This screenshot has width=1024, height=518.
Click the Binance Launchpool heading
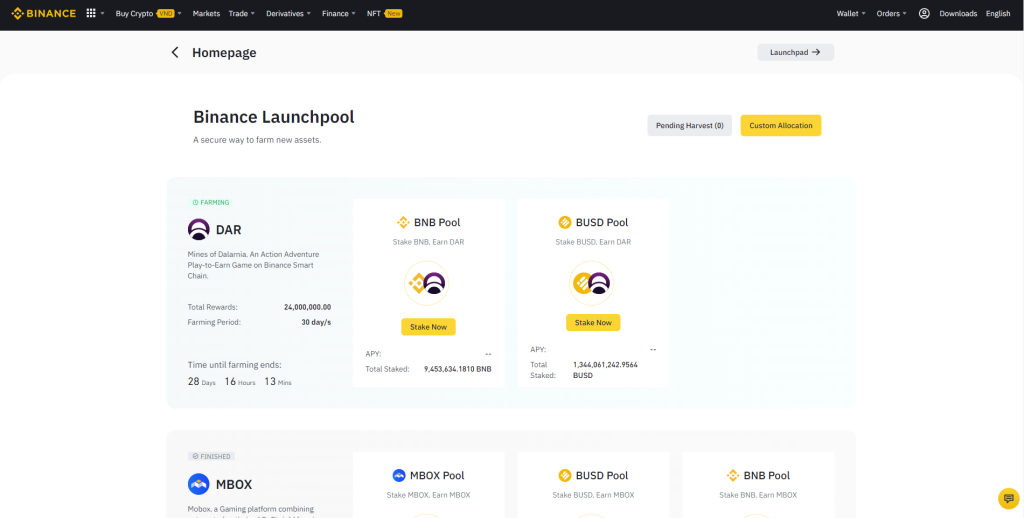point(274,117)
